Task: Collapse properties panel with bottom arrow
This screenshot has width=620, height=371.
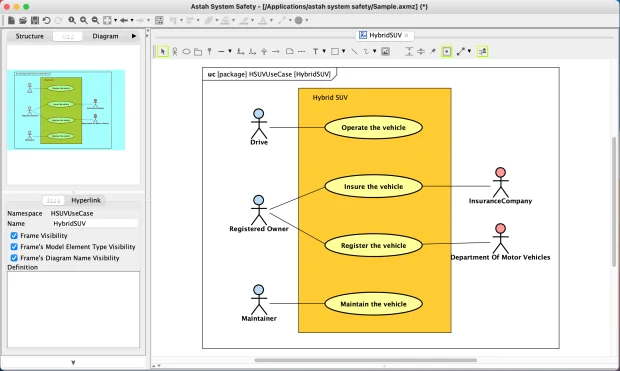Action: pos(73,362)
